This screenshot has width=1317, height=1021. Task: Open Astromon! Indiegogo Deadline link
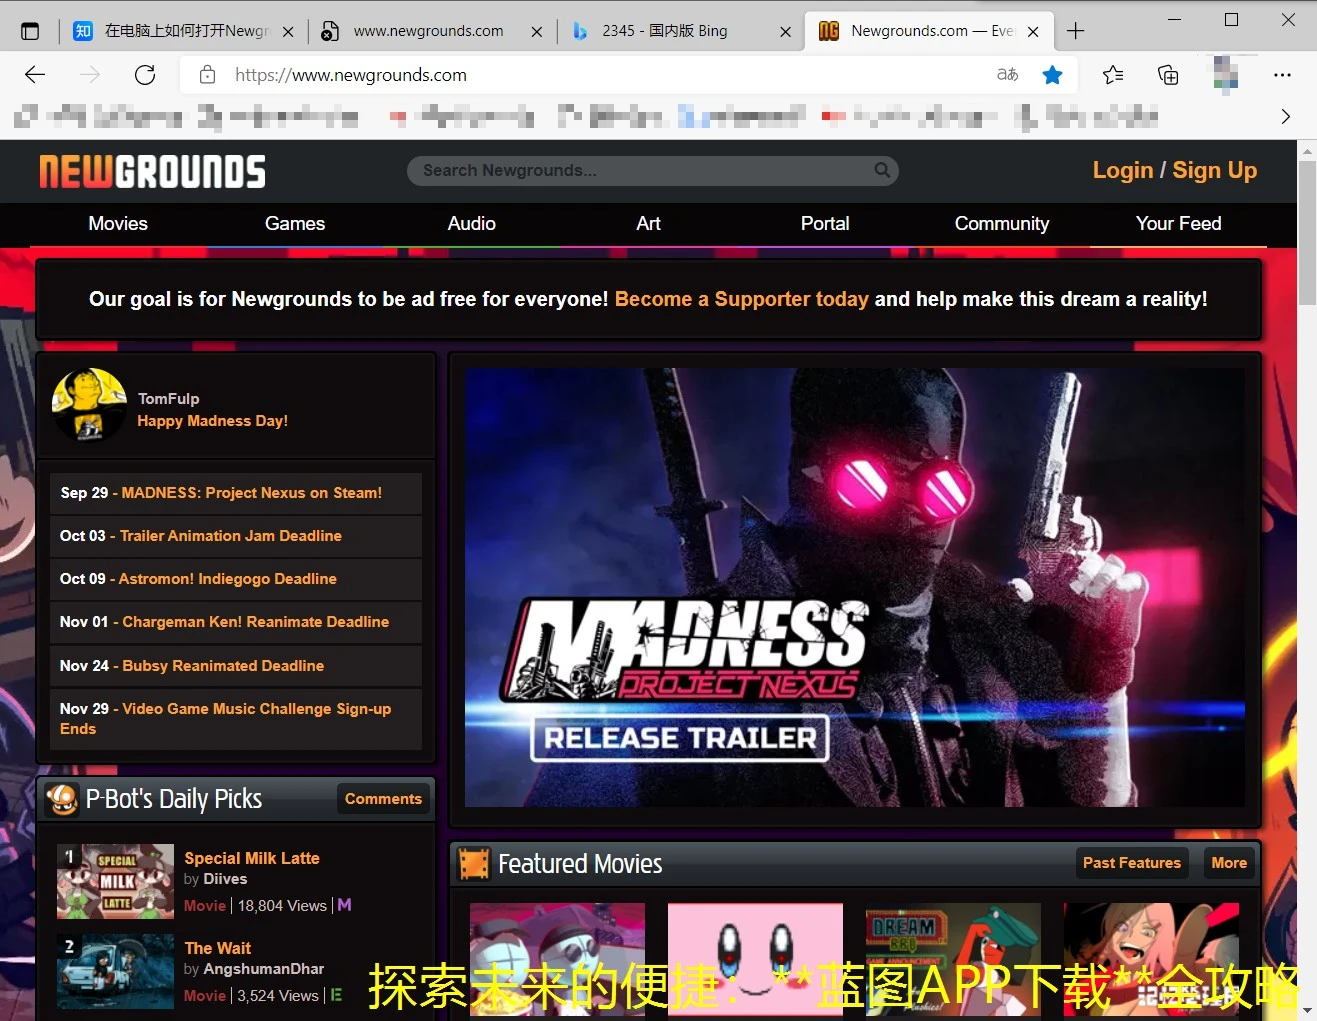point(227,579)
